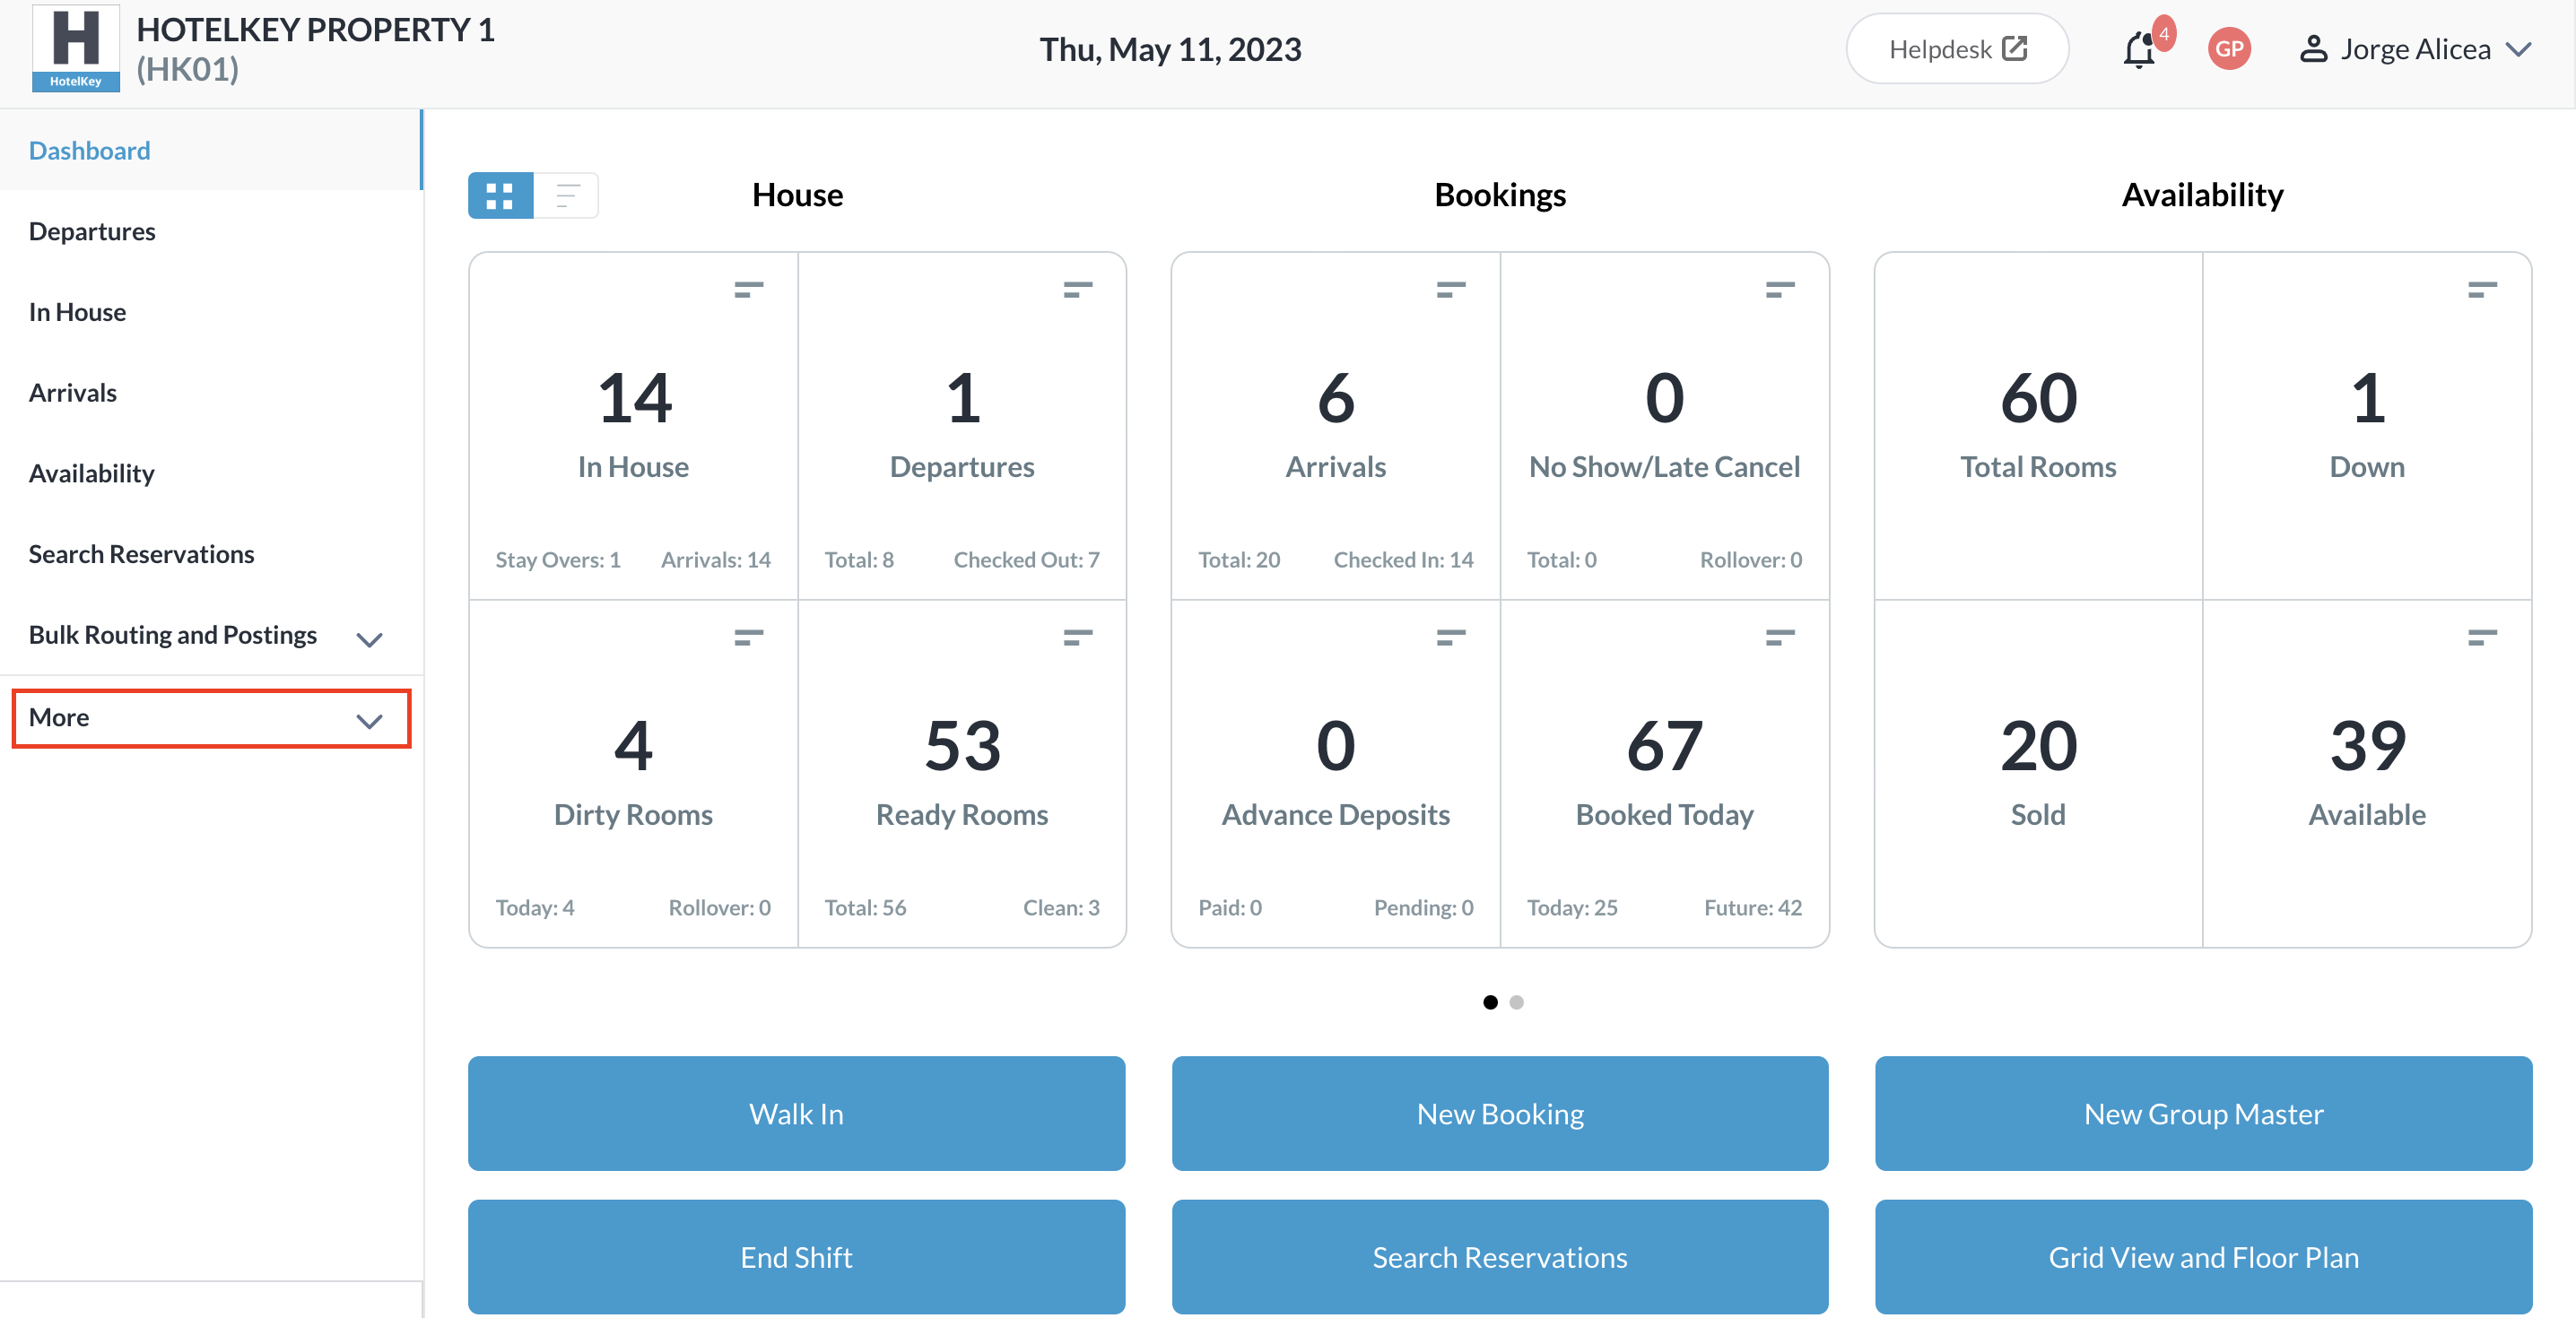Open Helpdesk external link
This screenshot has height=1318, width=2576.
point(1956,49)
